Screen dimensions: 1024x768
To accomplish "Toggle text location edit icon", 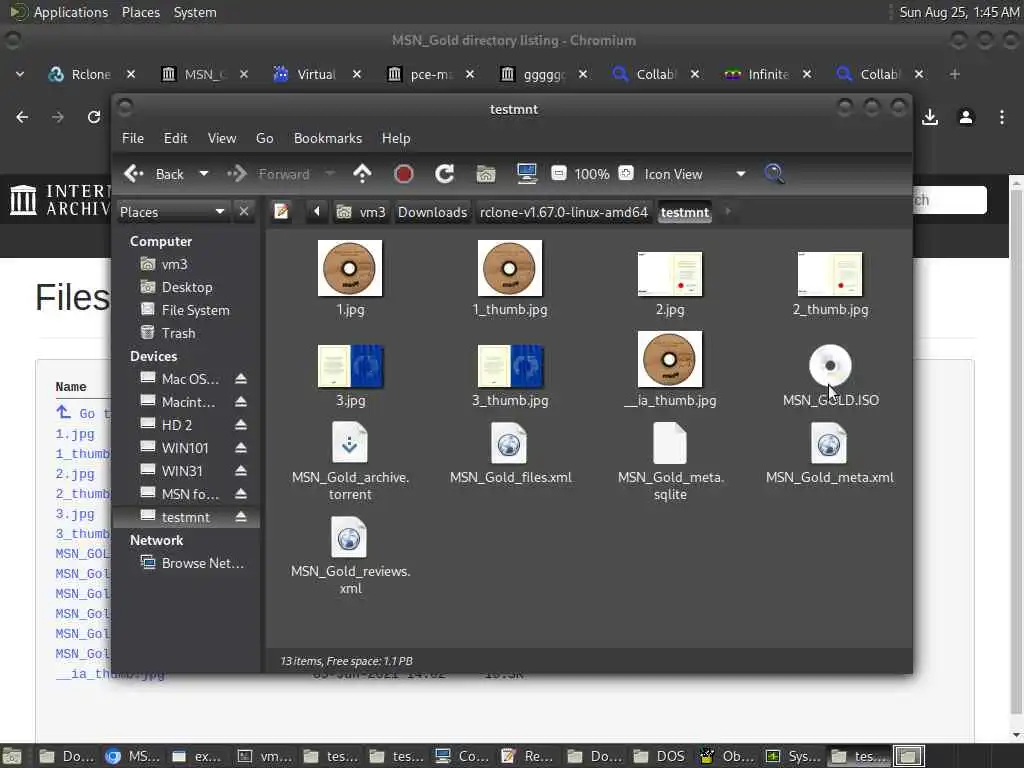I will click(281, 212).
